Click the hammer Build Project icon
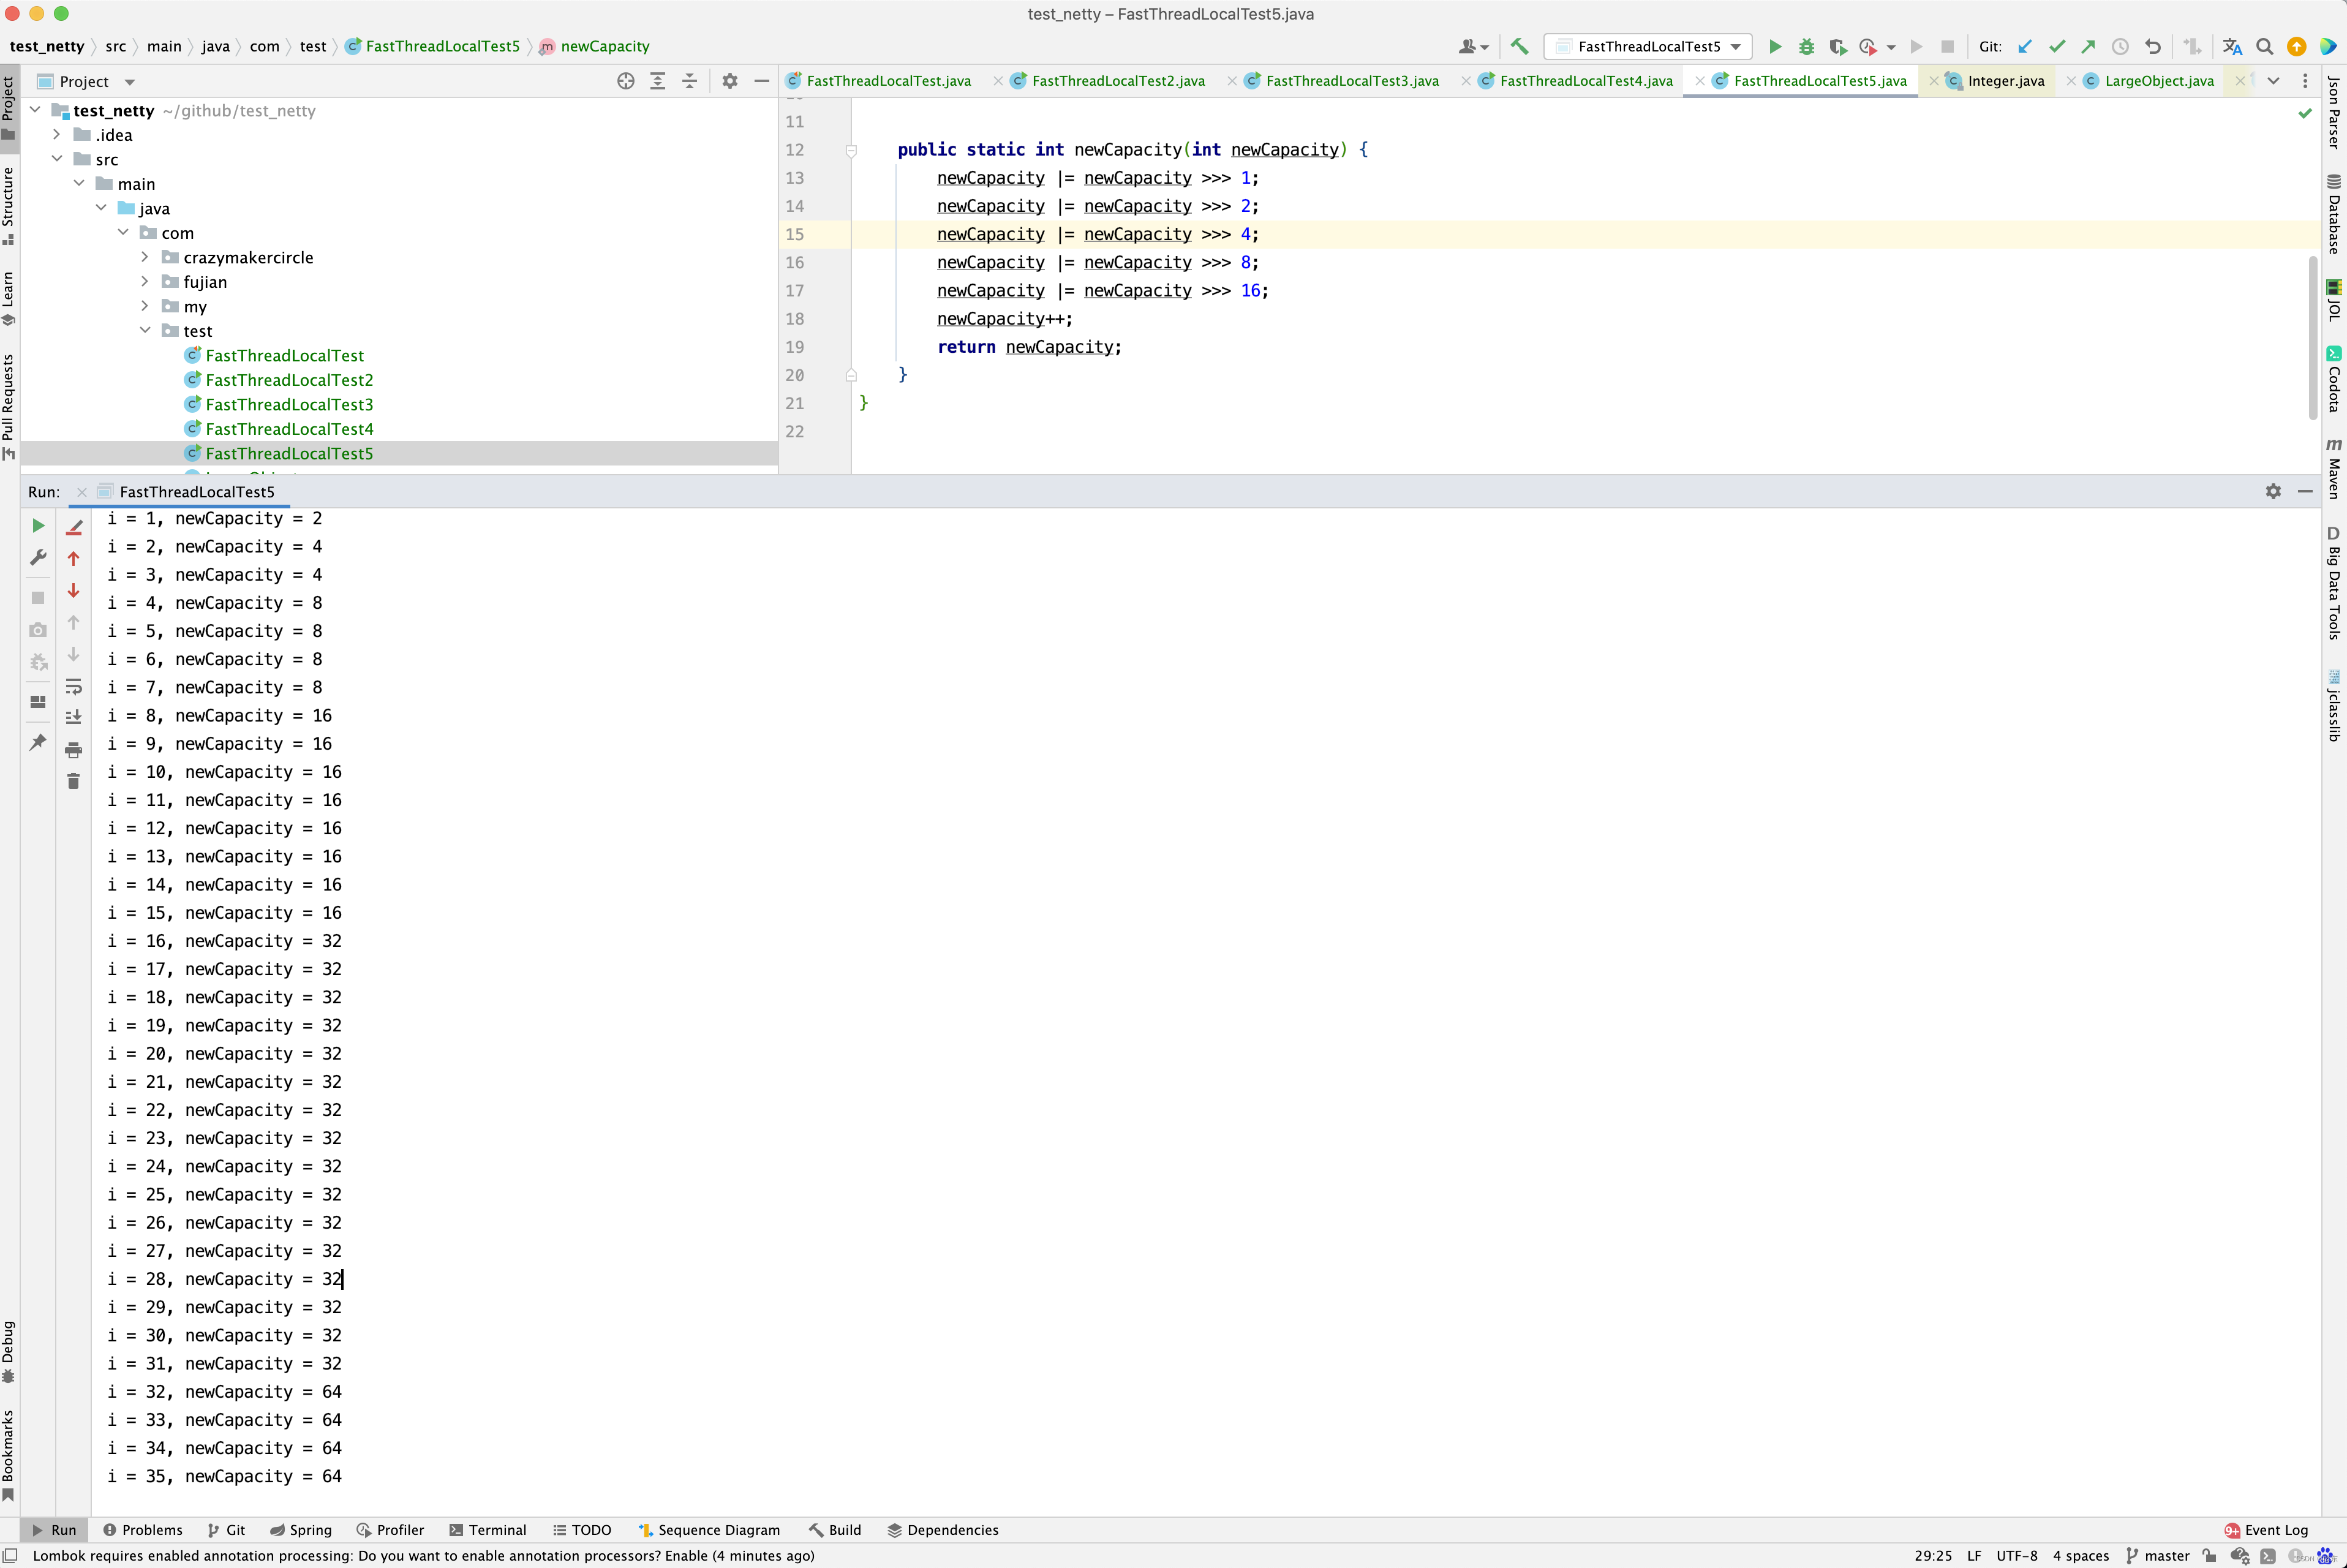Screen dimensions: 2347x1568 point(1519,46)
